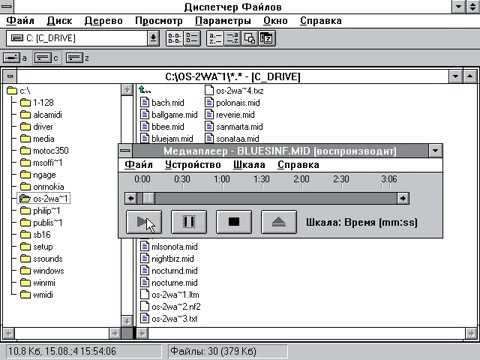Click the sort by type toolbar icon
The width and height of the screenshot is (480, 360).
click(x=232, y=38)
